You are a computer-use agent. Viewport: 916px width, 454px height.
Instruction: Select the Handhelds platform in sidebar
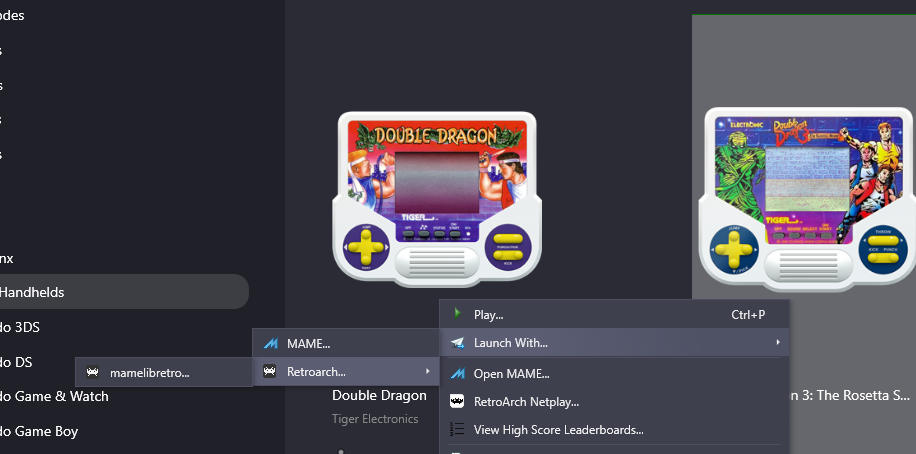tap(123, 292)
